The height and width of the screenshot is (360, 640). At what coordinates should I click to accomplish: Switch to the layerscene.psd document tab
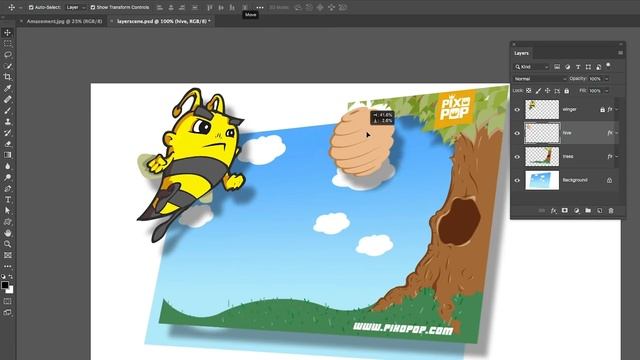[164, 21]
